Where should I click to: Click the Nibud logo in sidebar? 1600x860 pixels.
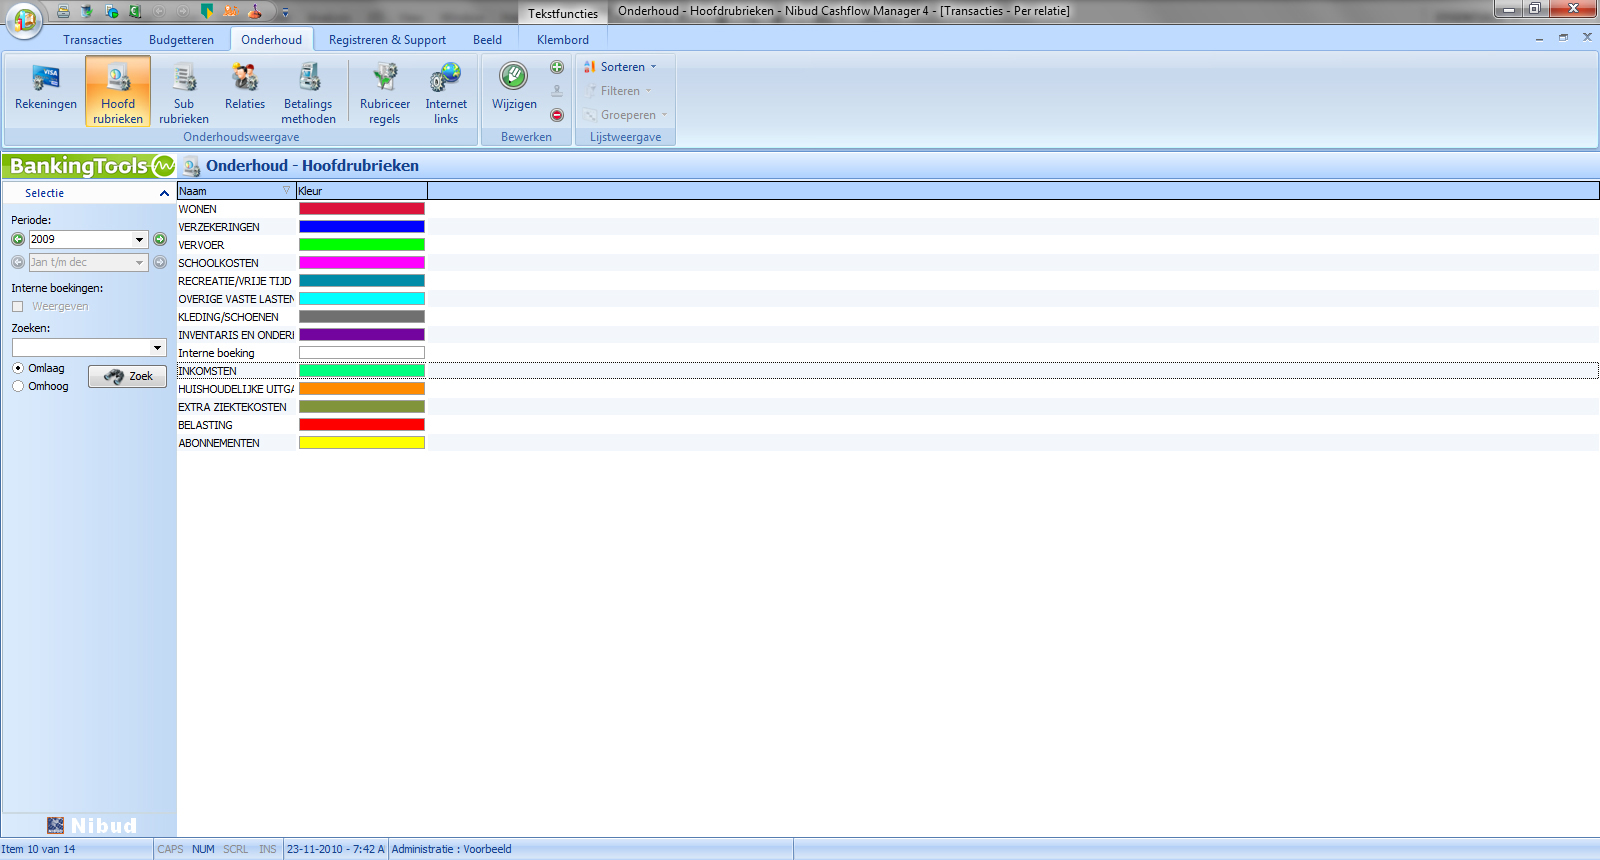[91, 825]
